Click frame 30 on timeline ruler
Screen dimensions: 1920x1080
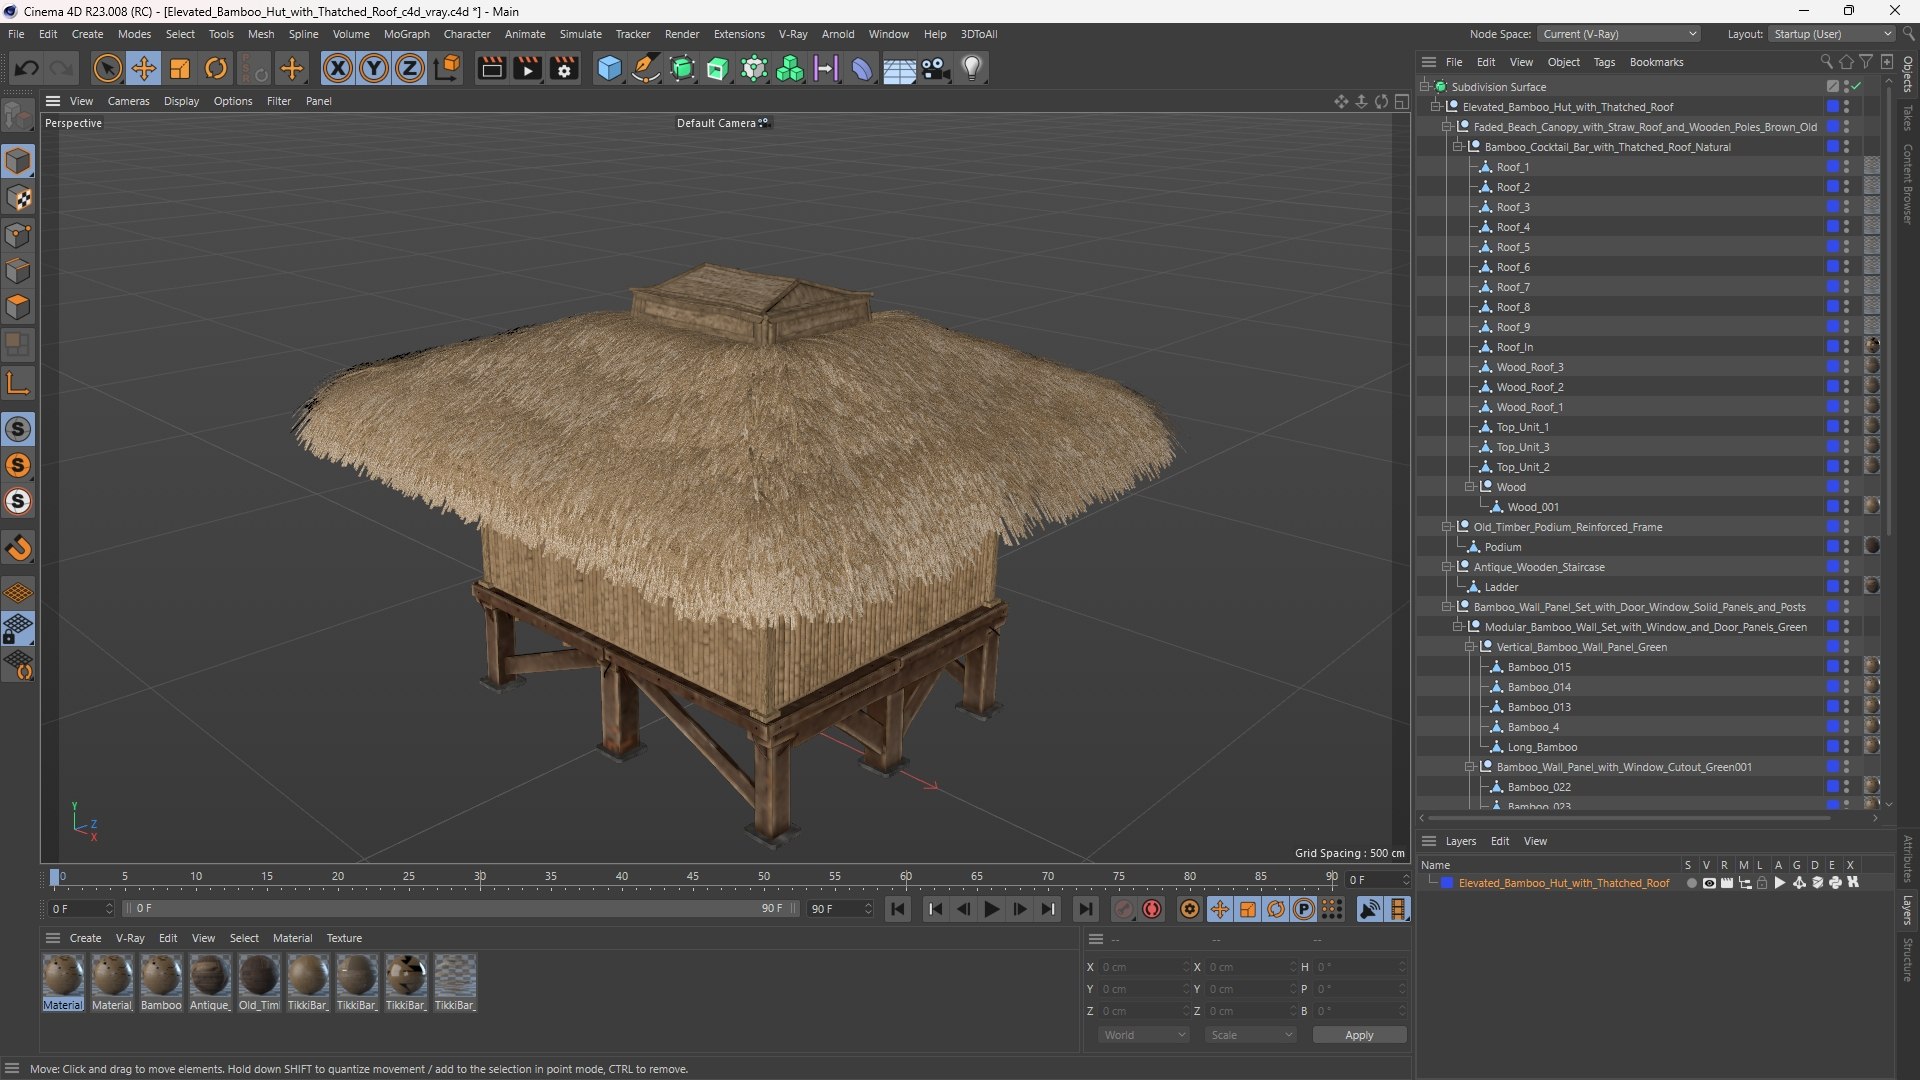pyautogui.click(x=480, y=877)
